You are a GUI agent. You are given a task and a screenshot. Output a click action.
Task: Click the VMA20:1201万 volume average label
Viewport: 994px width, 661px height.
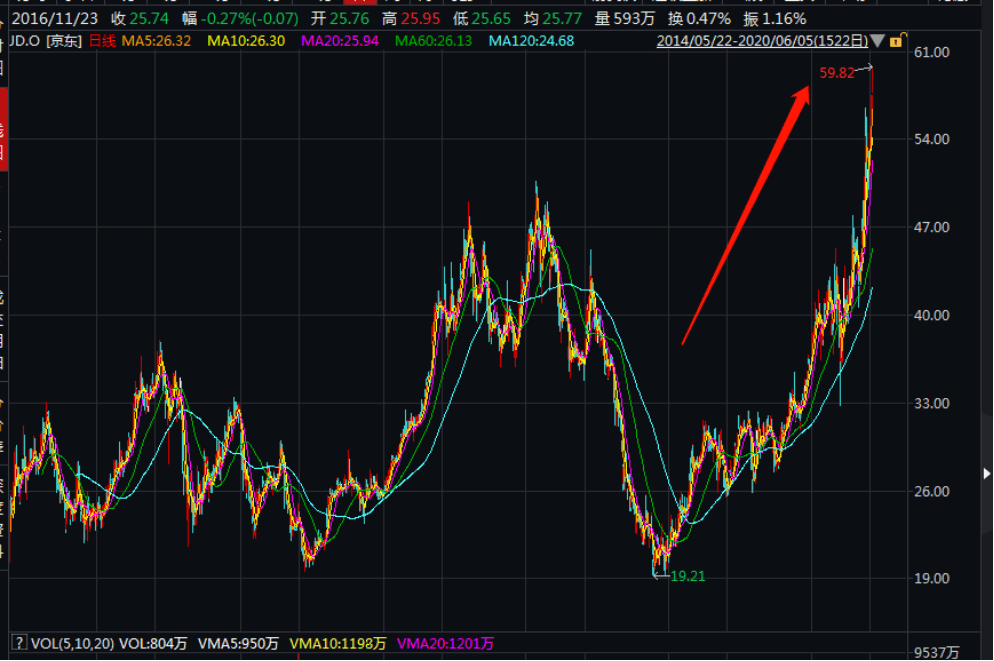pyautogui.click(x=445, y=643)
